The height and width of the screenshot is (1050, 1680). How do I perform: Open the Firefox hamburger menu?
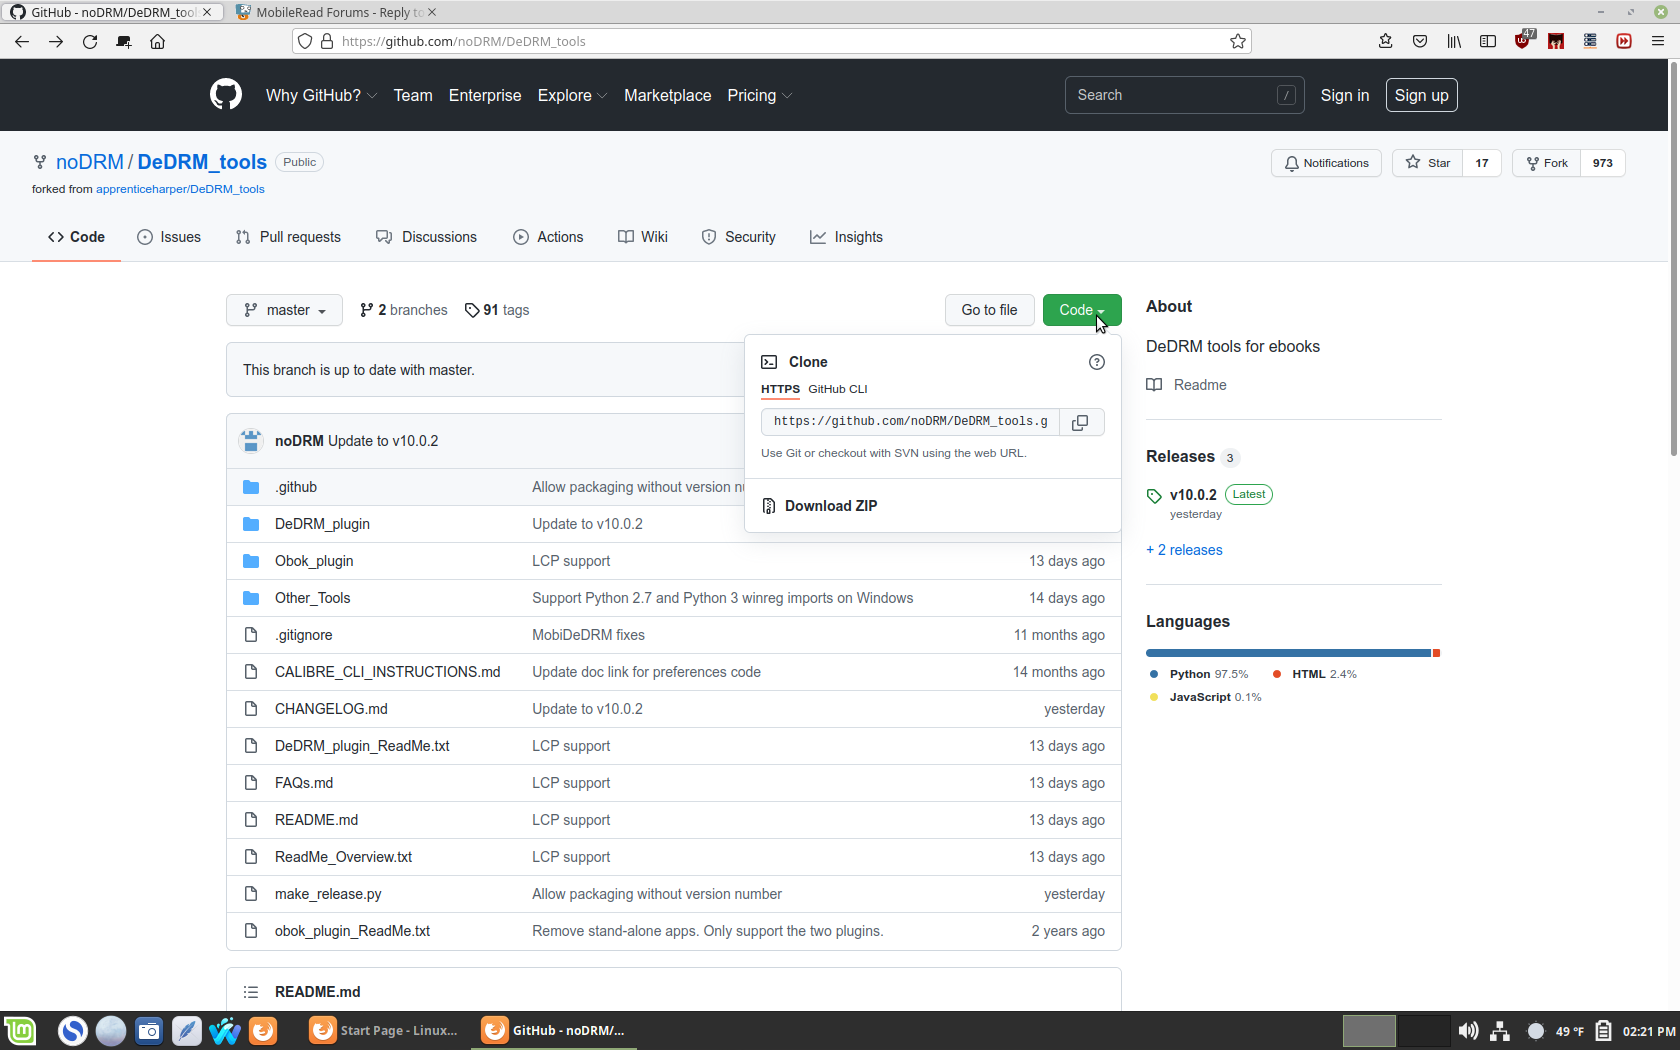1658,41
